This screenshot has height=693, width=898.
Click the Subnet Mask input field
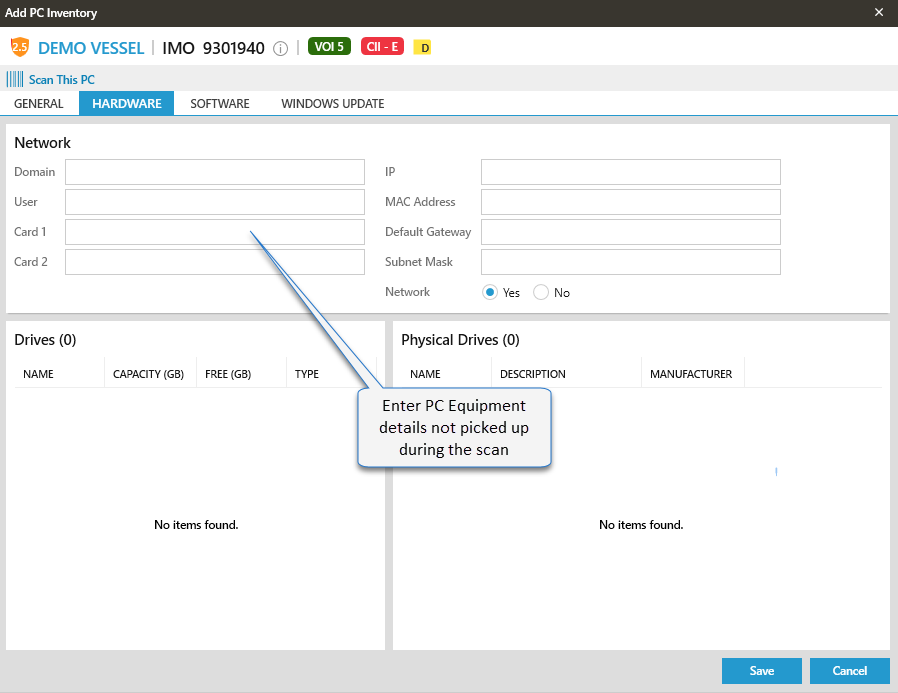coord(631,262)
